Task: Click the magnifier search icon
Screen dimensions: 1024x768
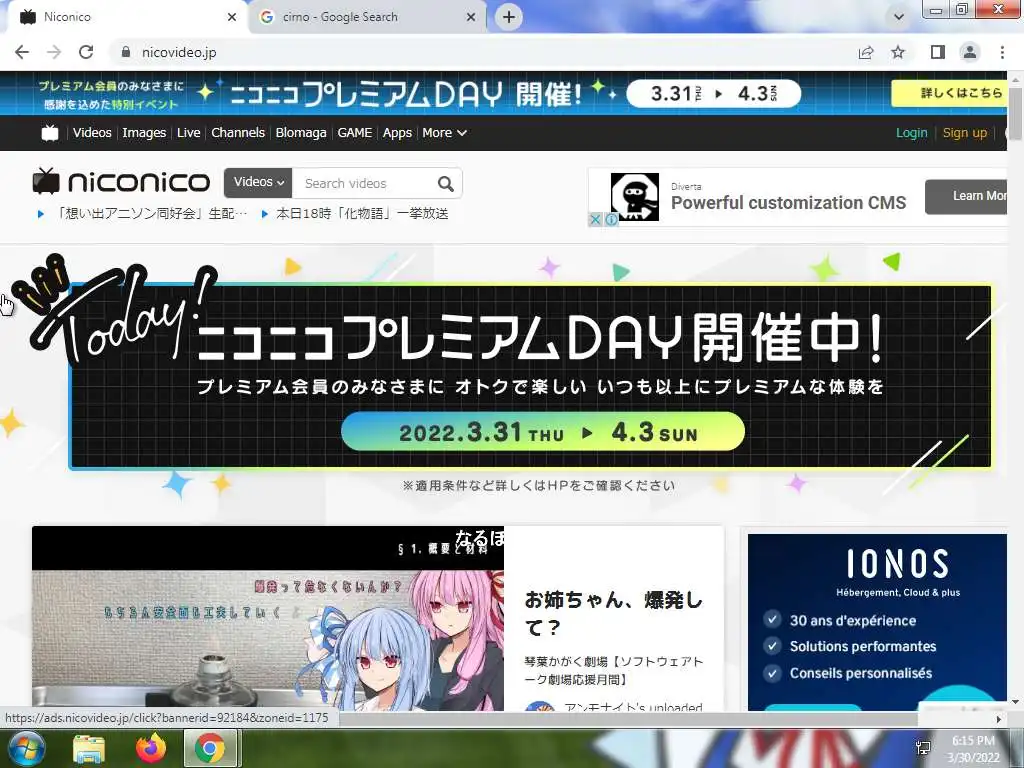Action: coord(446,184)
